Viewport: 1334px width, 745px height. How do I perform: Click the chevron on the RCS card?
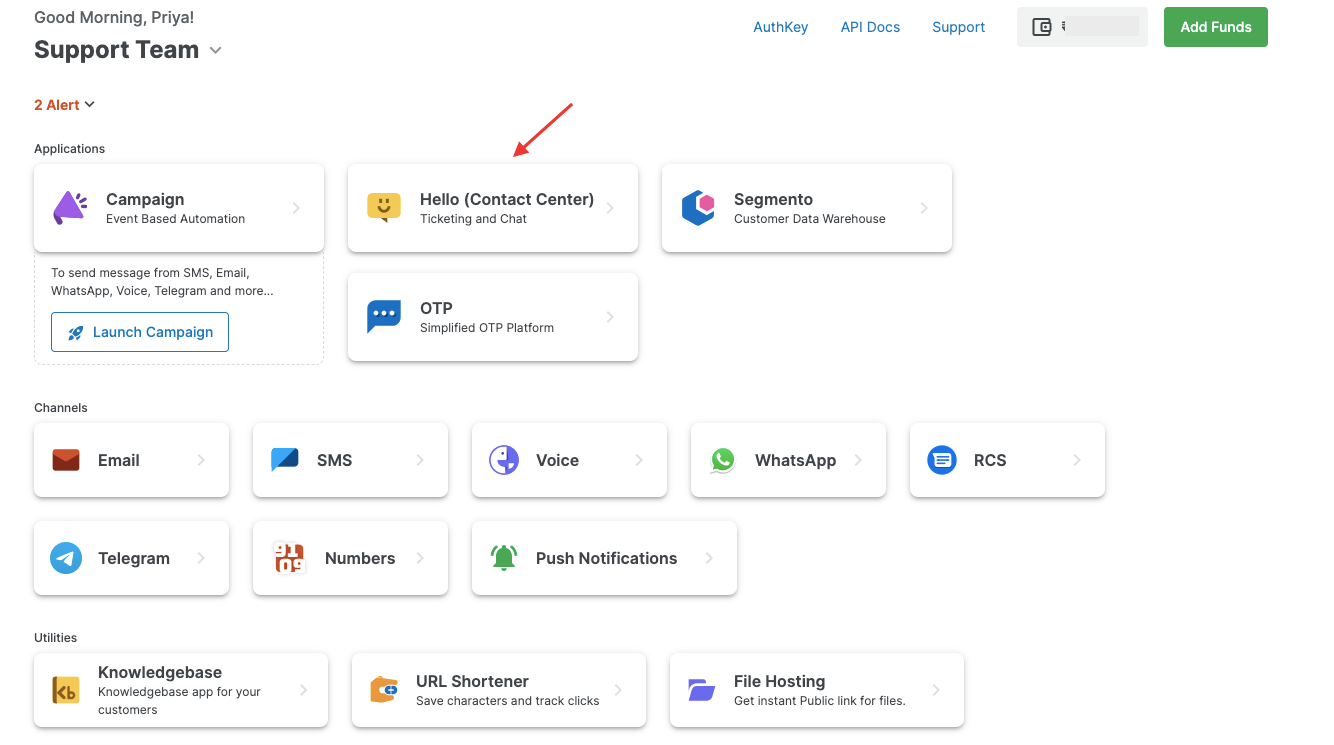(1077, 460)
